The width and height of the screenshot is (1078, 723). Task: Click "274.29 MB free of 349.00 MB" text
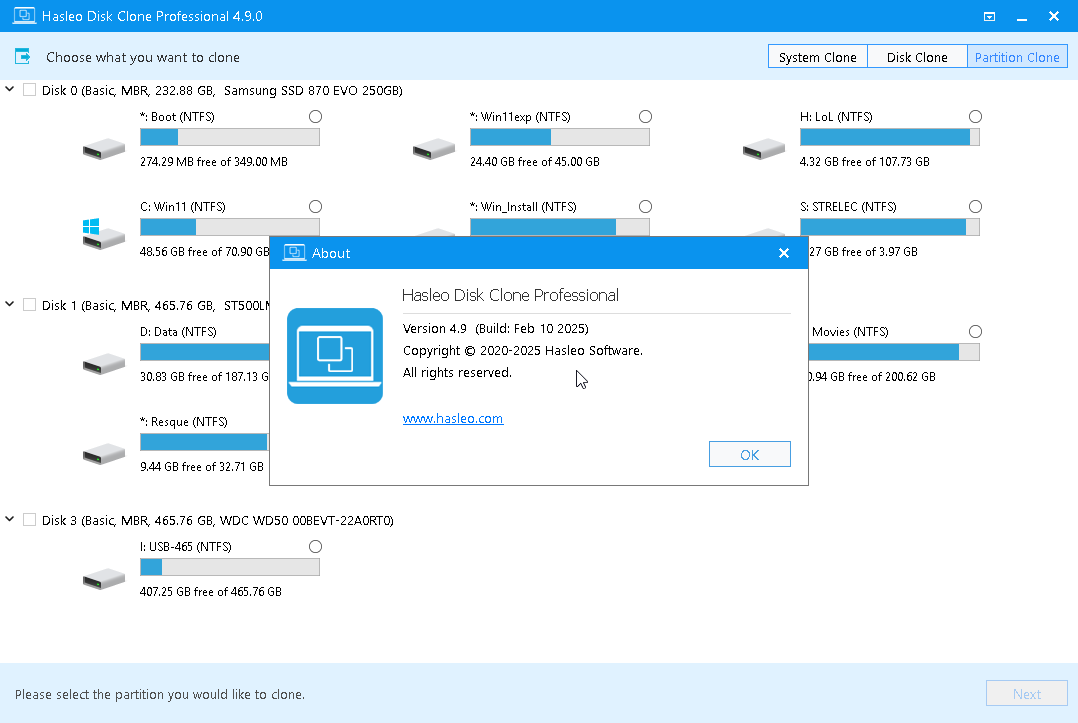click(x=214, y=162)
